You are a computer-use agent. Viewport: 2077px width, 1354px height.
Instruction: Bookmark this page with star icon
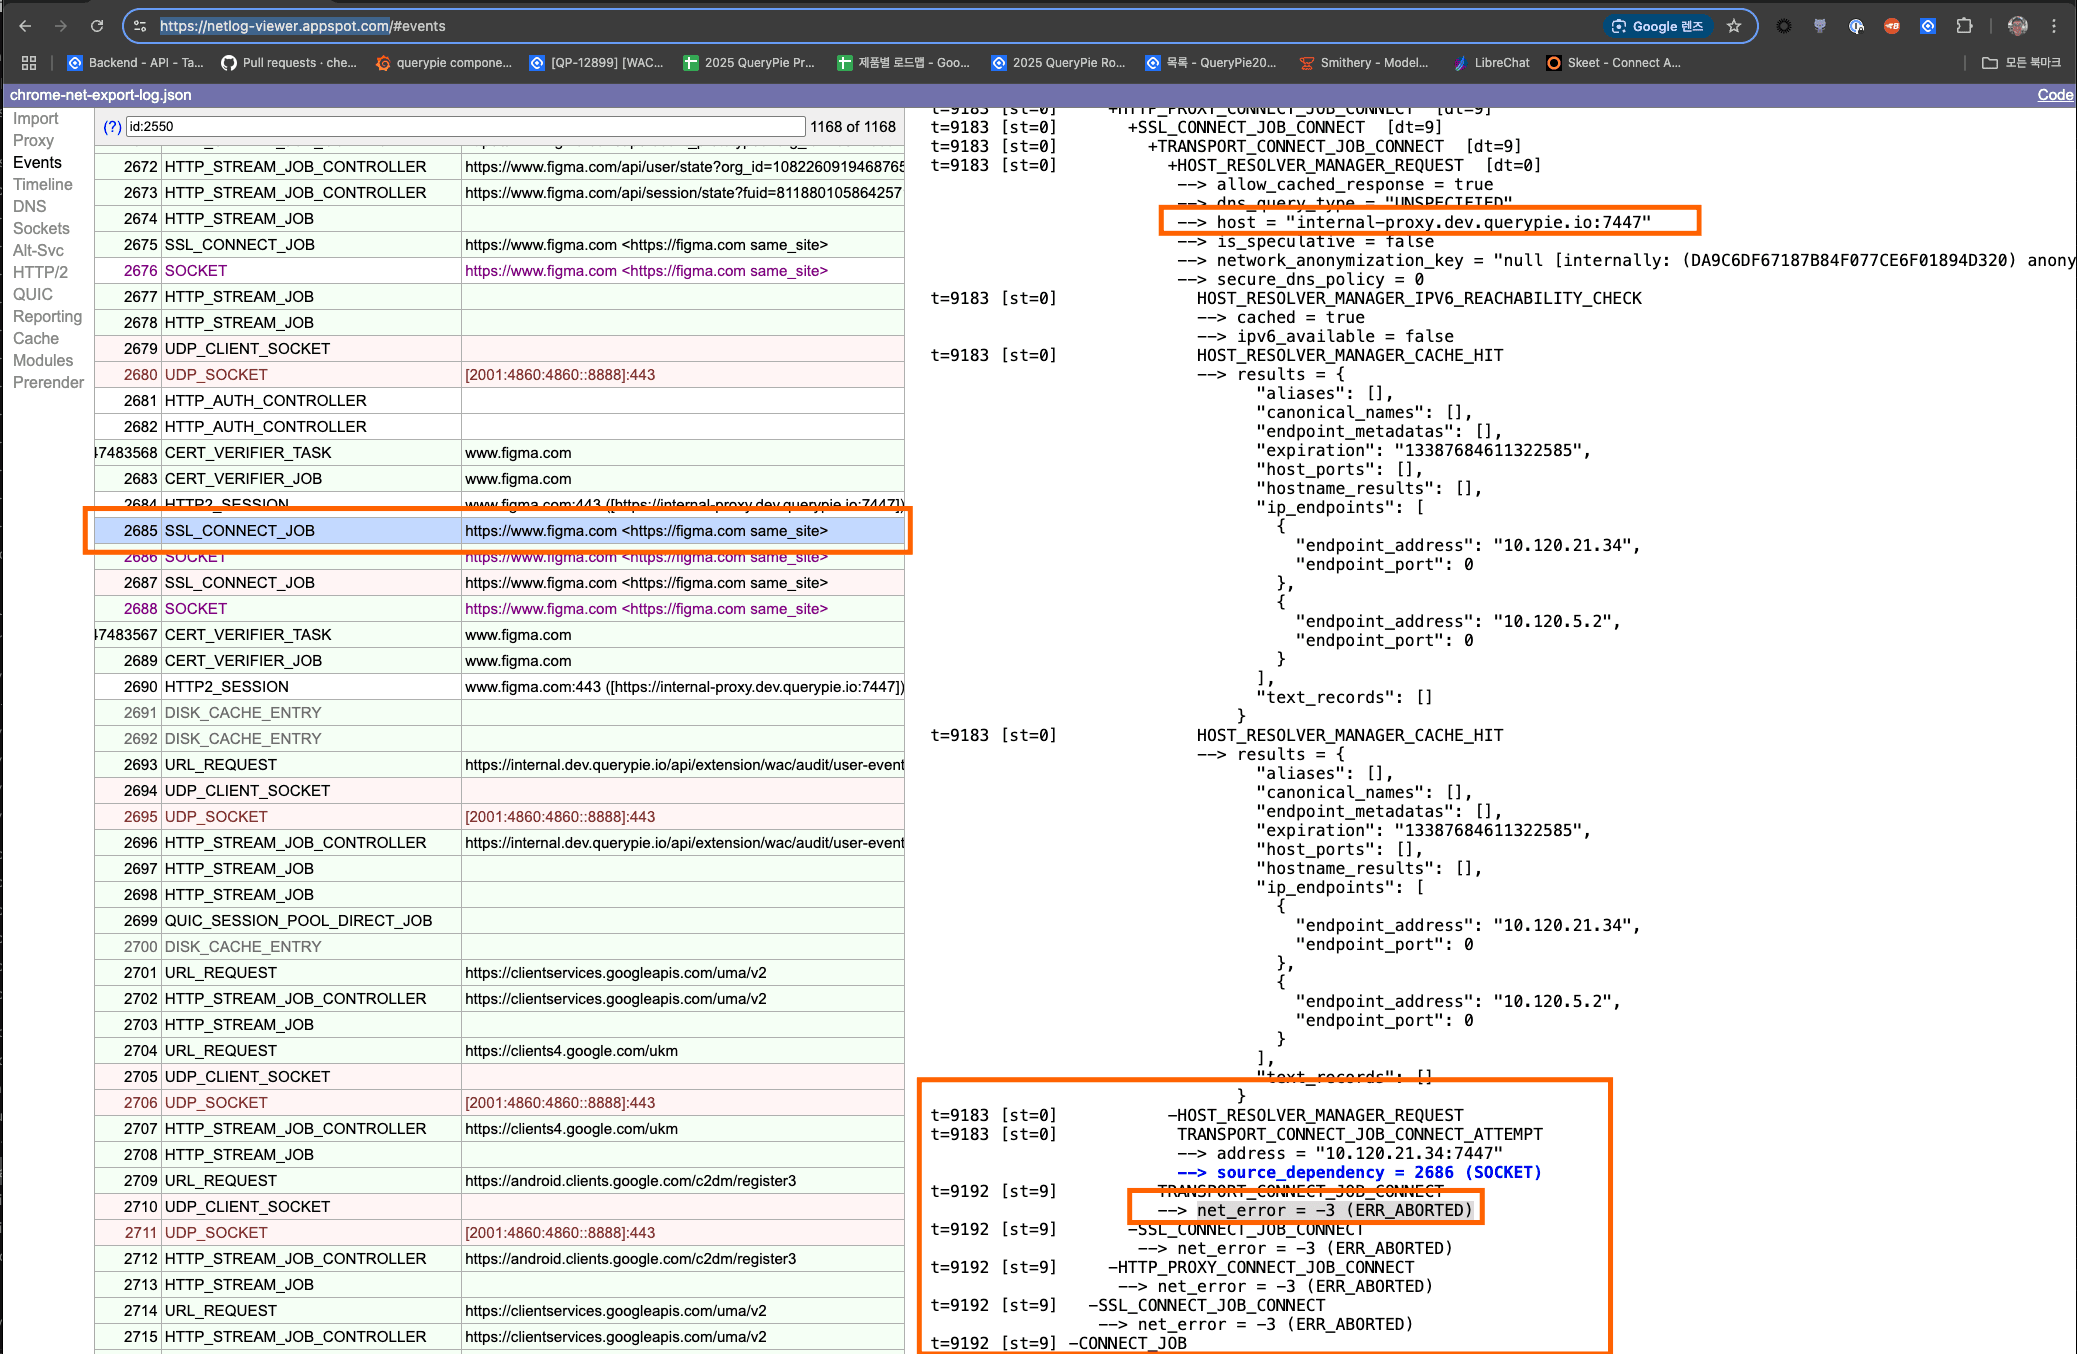1734,26
